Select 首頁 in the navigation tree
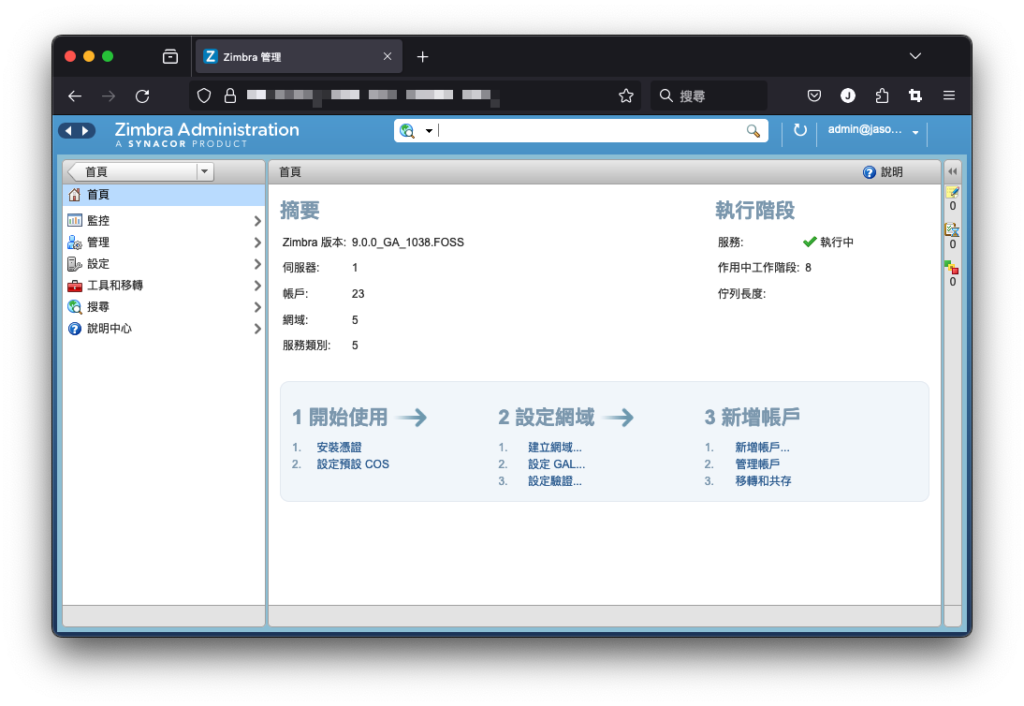Image resolution: width=1024 pixels, height=706 pixels. [x=164, y=195]
